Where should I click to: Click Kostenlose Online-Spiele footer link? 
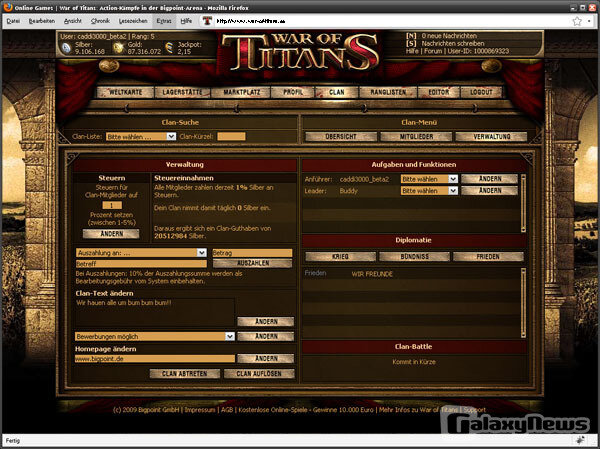tap(273, 410)
